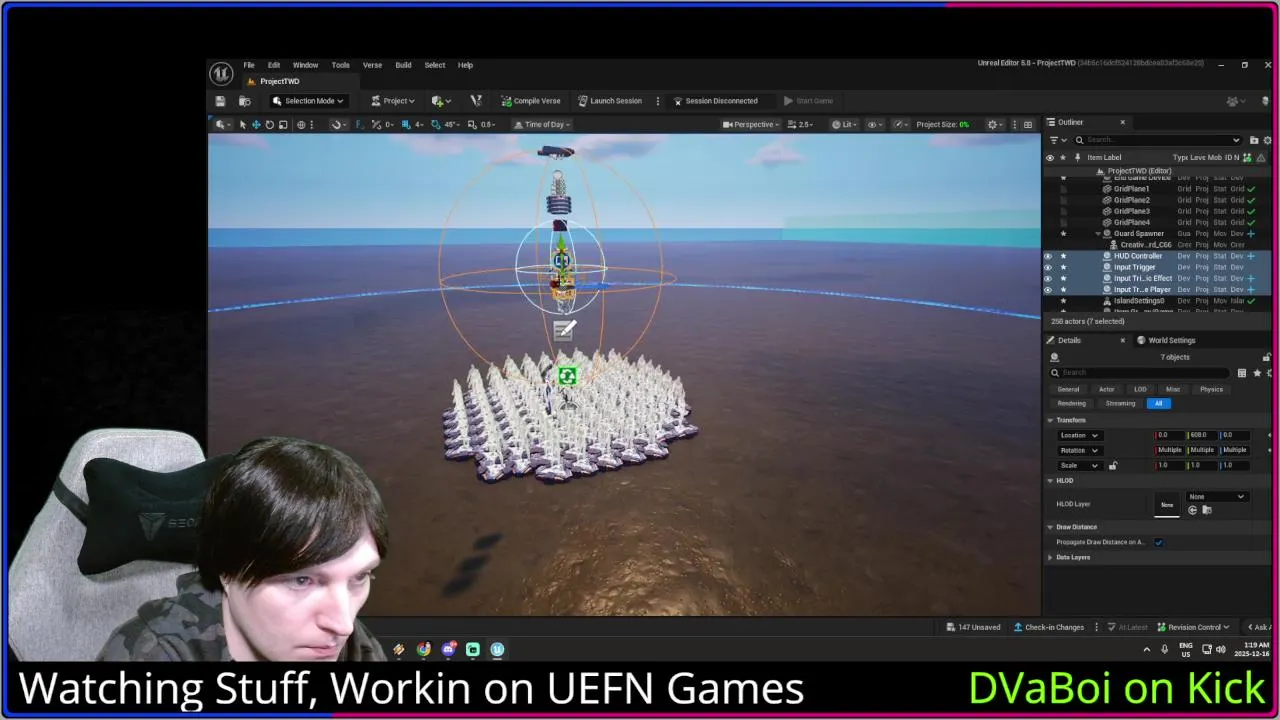Click the Outliner visibility column eye header

1050,157
